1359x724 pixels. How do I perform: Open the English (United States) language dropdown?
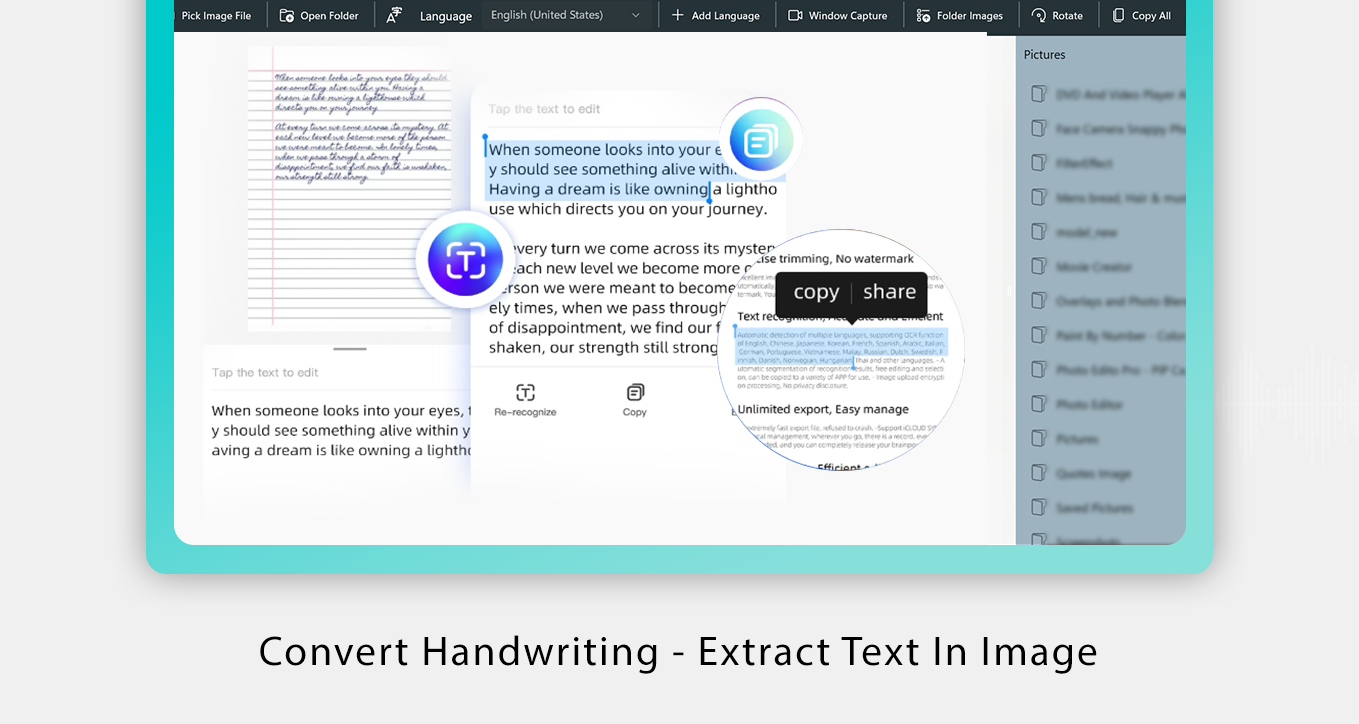566,15
